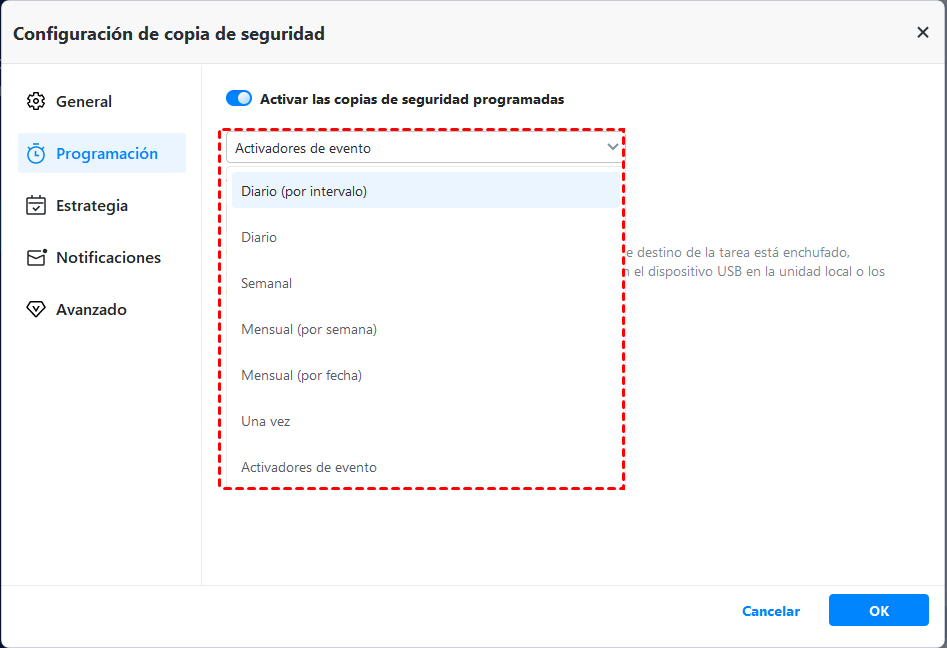947x648 pixels.
Task: Pick Mensual (por fecha) from list
Action: [301, 375]
